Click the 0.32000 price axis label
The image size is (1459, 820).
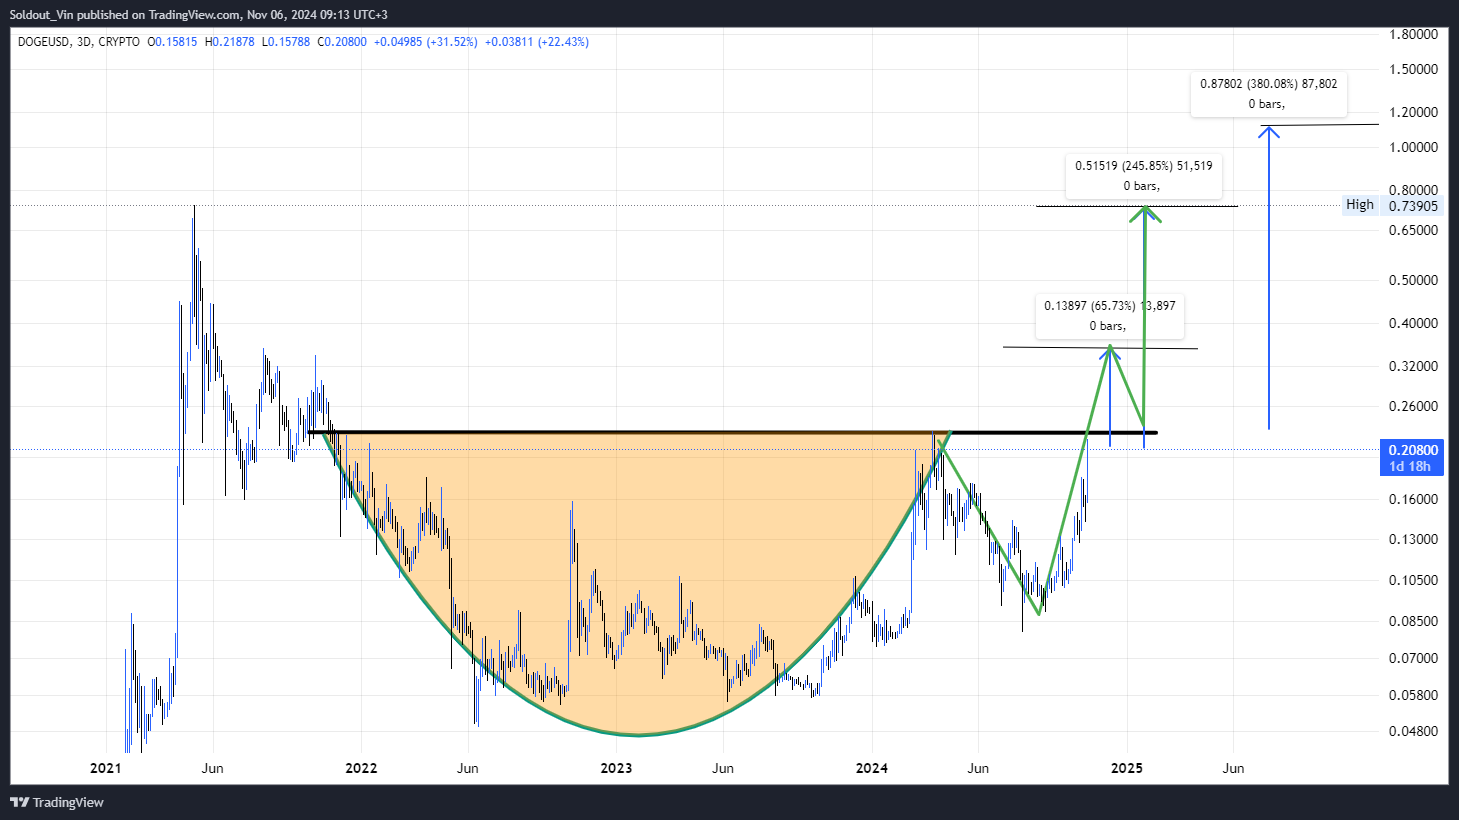(1413, 366)
